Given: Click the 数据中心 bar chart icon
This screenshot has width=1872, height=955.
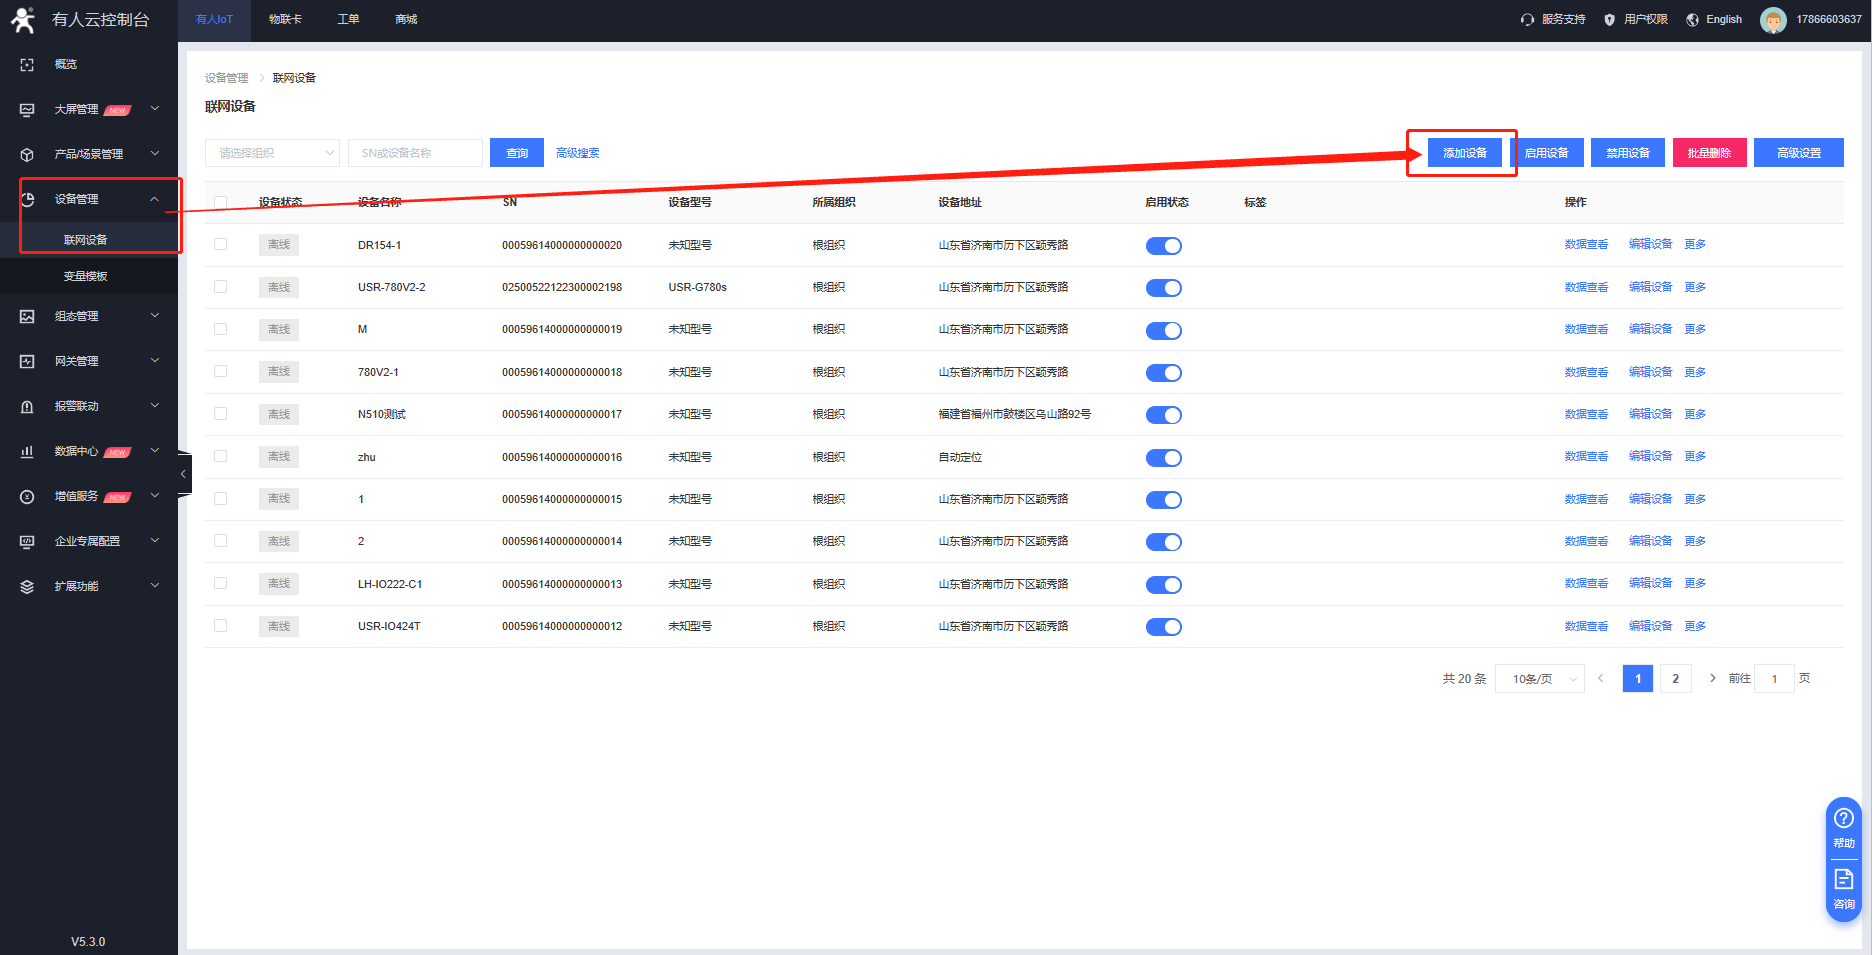Looking at the screenshot, I should (x=27, y=452).
